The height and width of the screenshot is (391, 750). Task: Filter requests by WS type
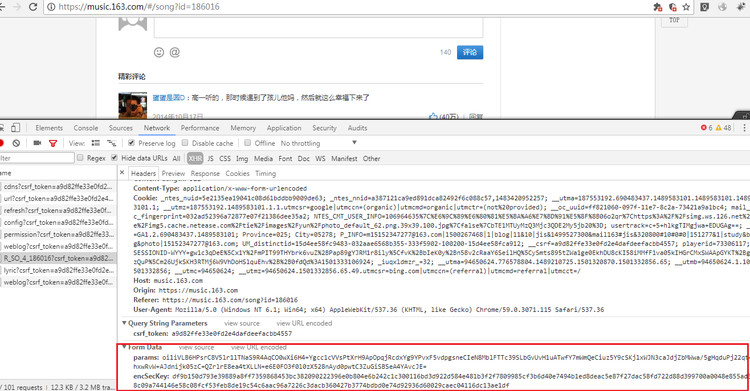[320, 158]
